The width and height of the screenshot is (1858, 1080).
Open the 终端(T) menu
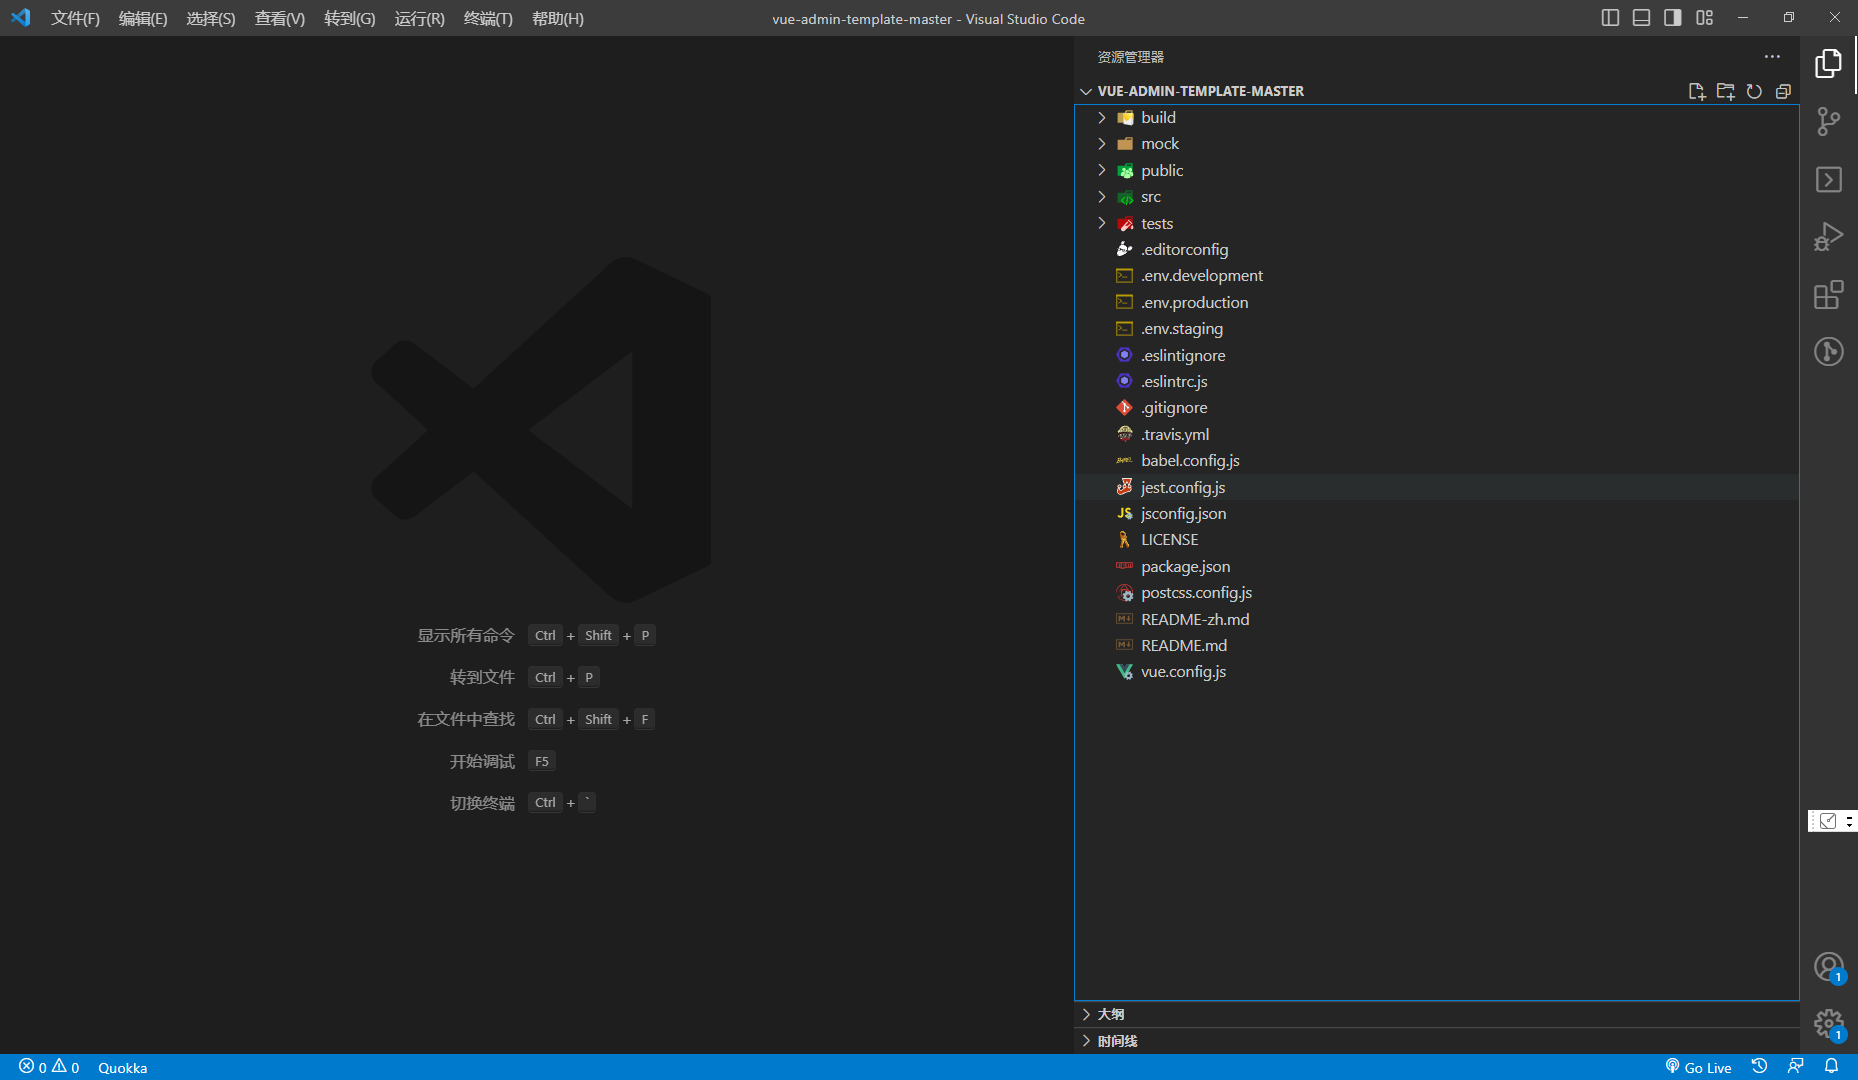488,18
